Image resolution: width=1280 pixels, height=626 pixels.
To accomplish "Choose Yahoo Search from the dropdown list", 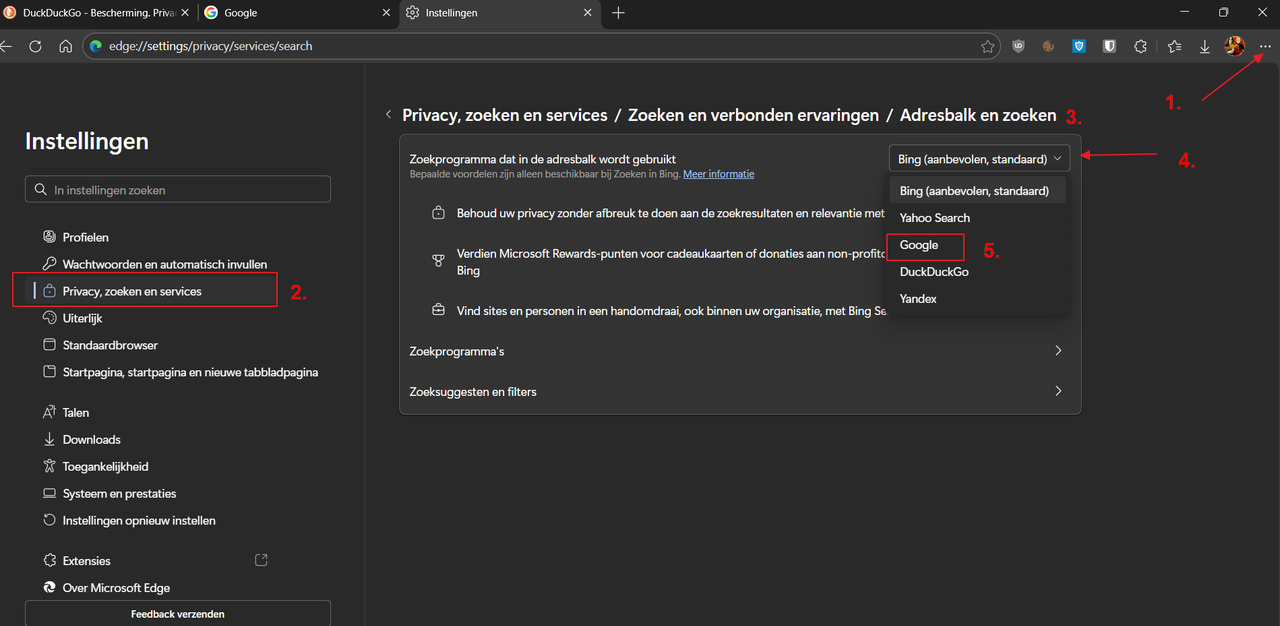I will (x=977, y=217).
